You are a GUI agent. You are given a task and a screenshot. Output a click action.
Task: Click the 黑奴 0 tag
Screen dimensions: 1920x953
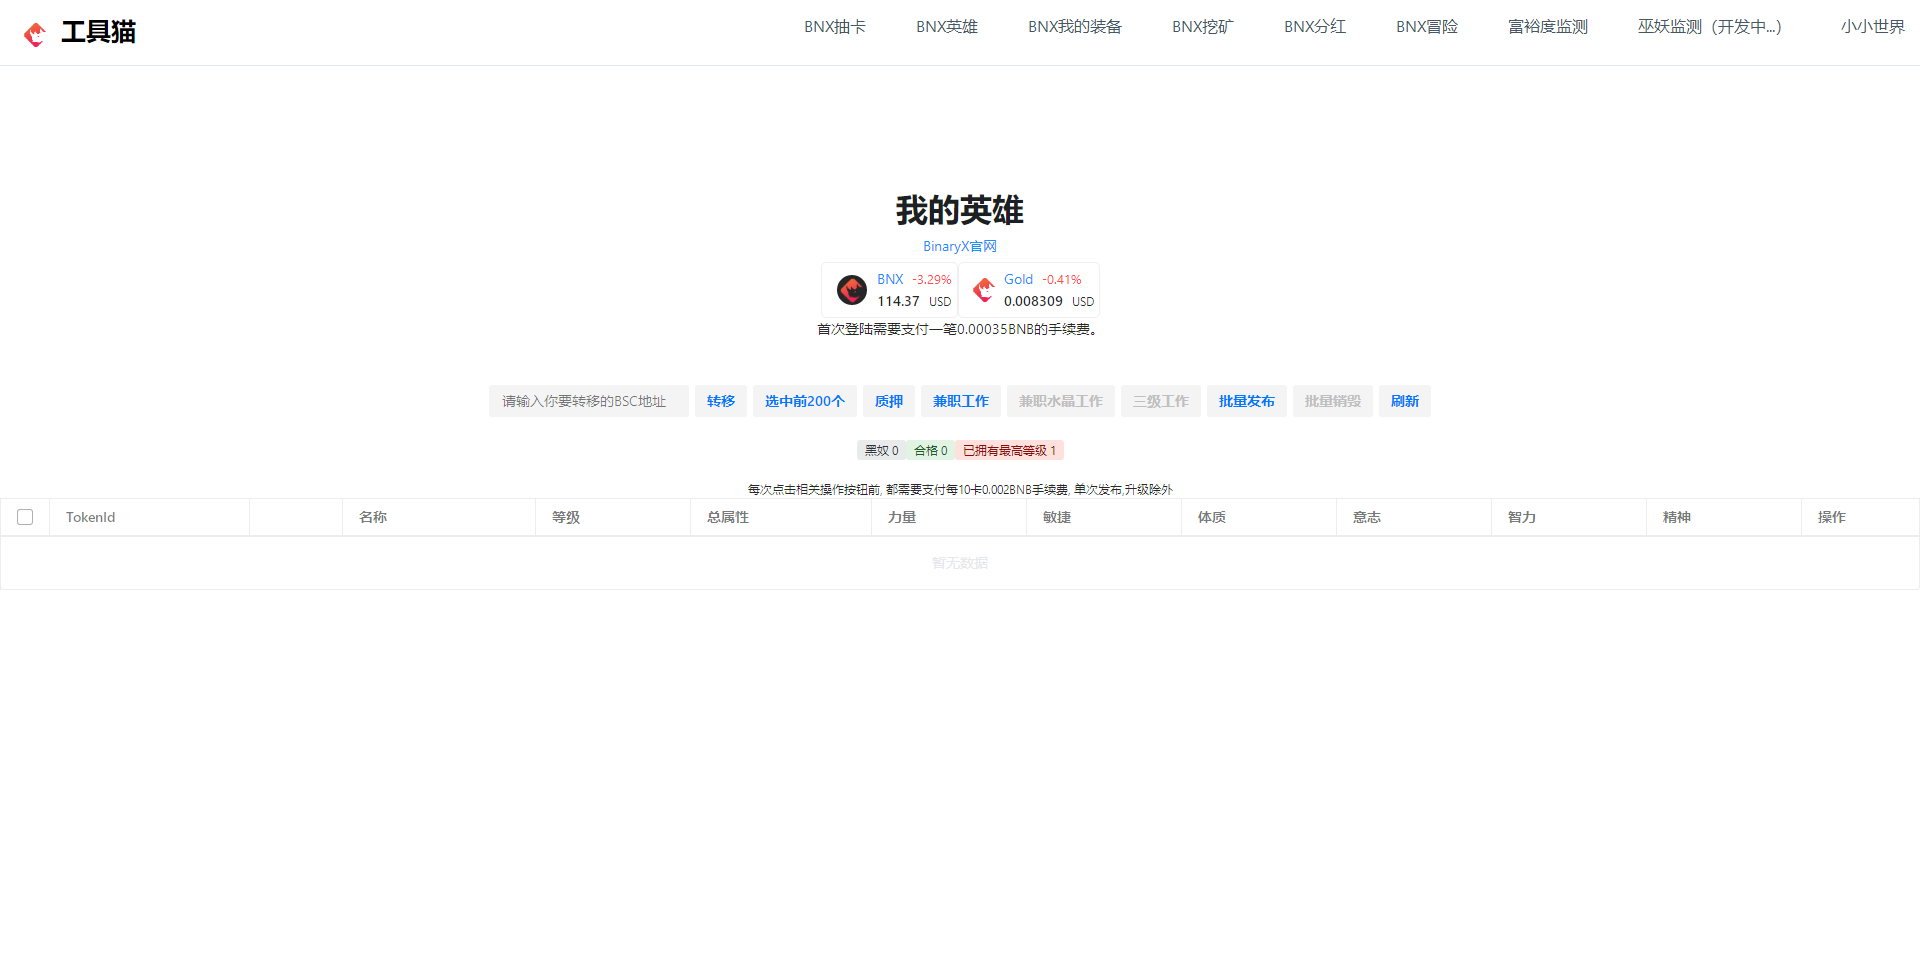[882, 450]
